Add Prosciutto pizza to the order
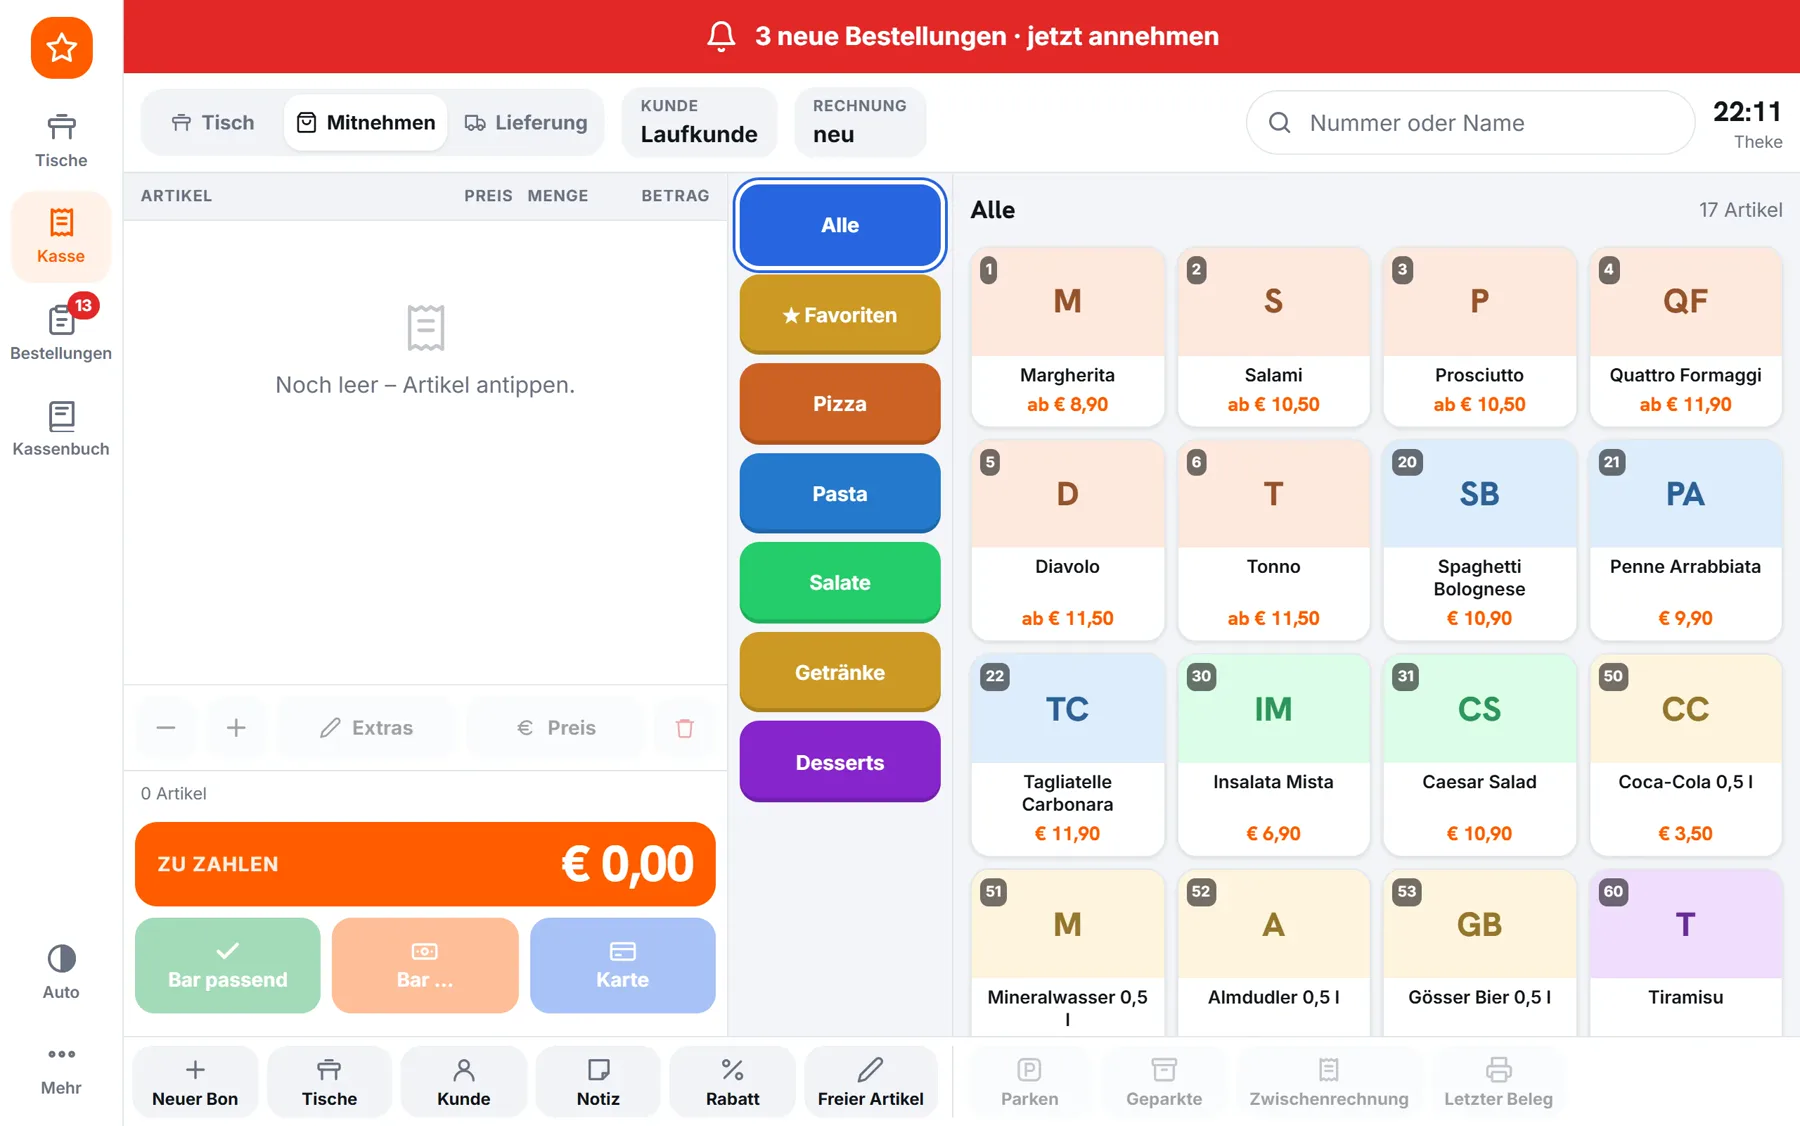 (x=1479, y=337)
